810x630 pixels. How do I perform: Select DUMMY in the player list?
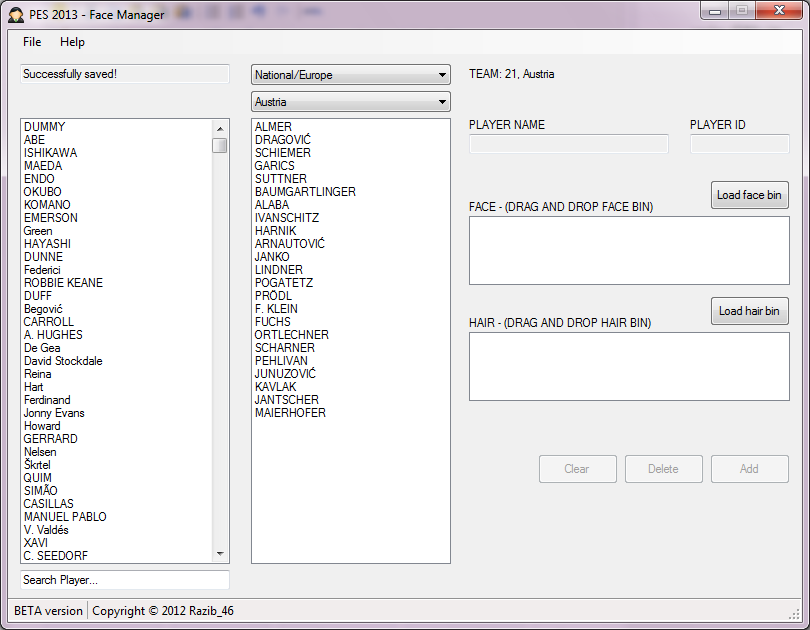[117, 127]
